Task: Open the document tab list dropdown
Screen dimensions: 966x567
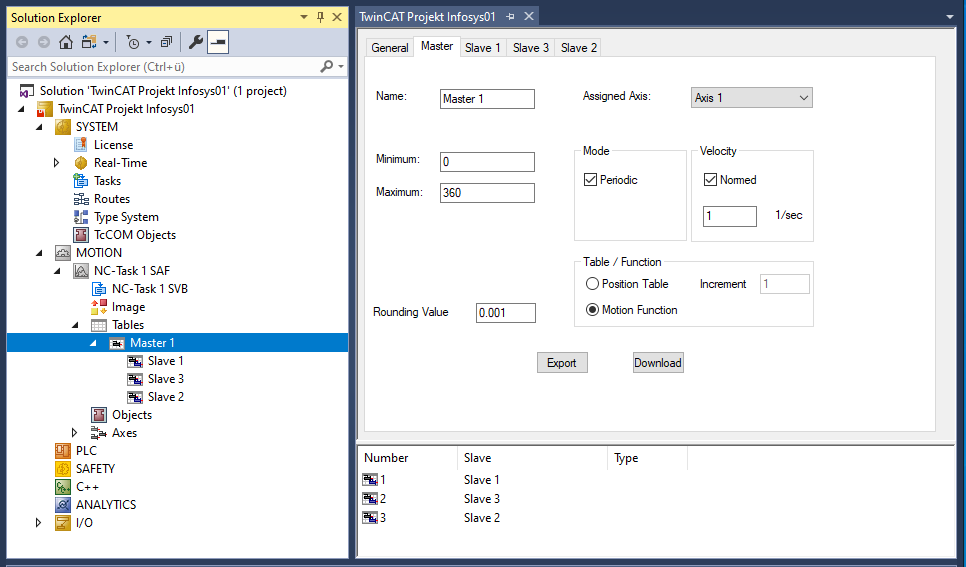Action: coord(950,17)
